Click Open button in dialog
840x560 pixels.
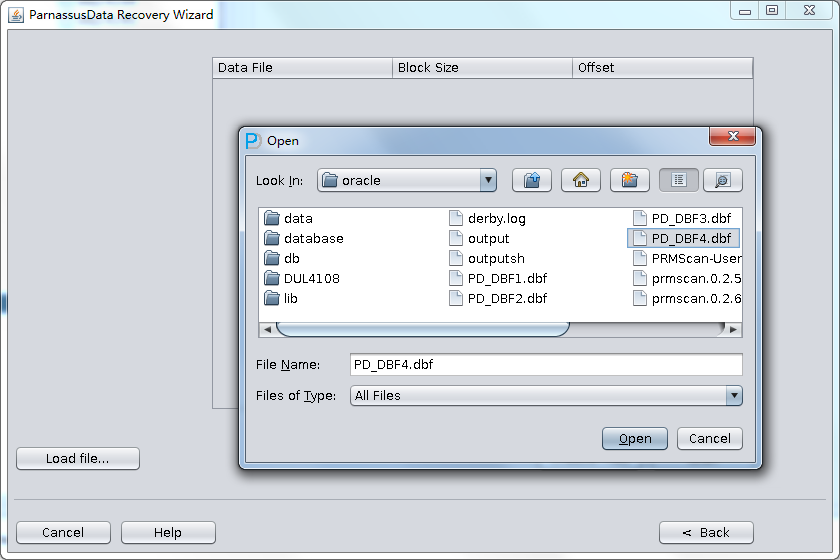pos(635,438)
